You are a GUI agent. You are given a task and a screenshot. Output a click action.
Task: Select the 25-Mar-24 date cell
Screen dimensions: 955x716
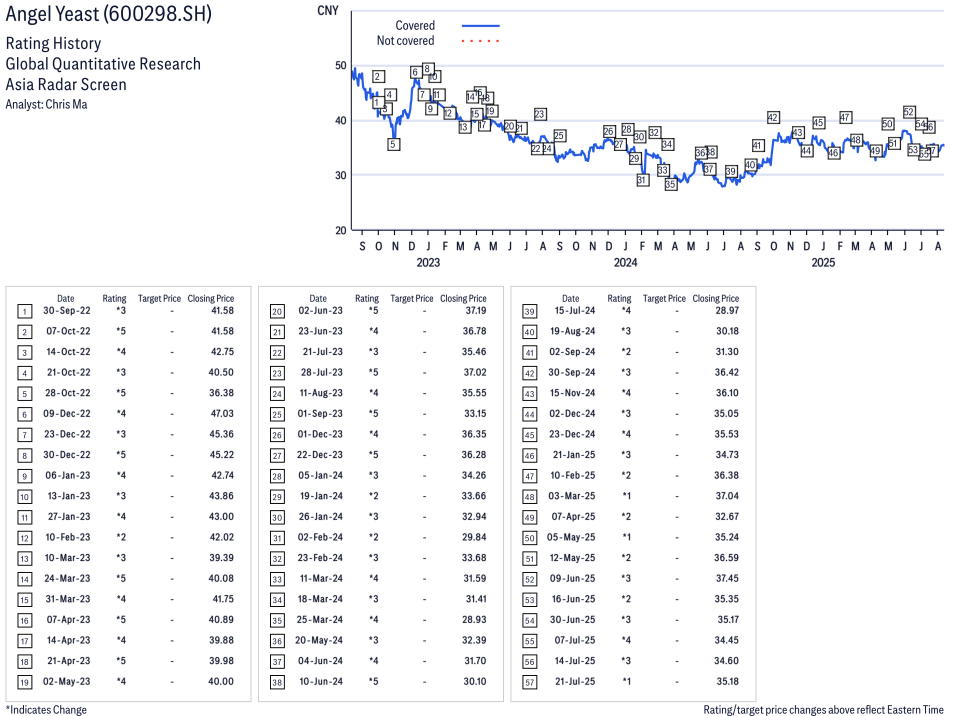pyautogui.click(x=320, y=619)
